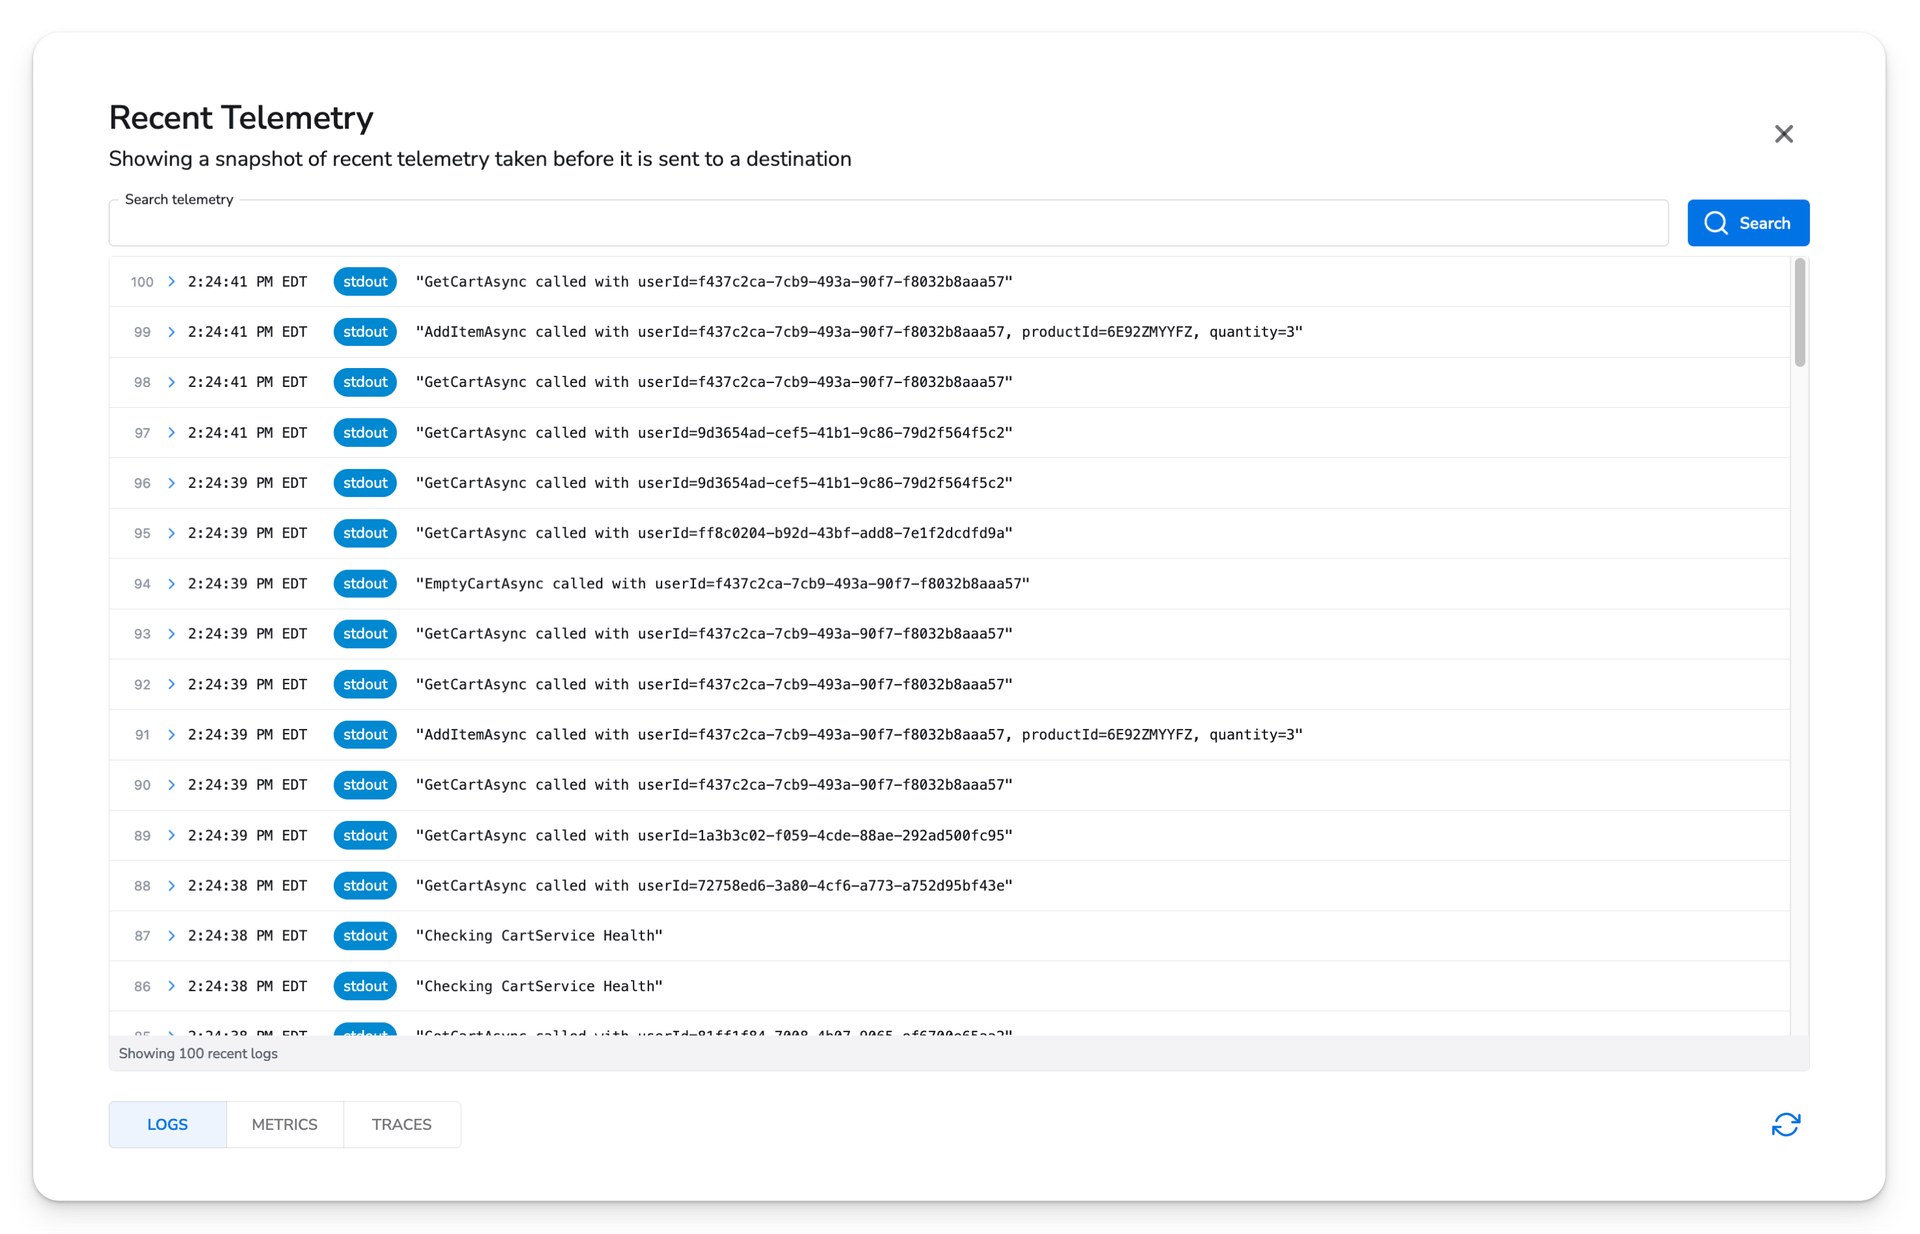1920x1234 pixels.
Task: Click the log list scrollbar thumb
Action: (1799, 313)
